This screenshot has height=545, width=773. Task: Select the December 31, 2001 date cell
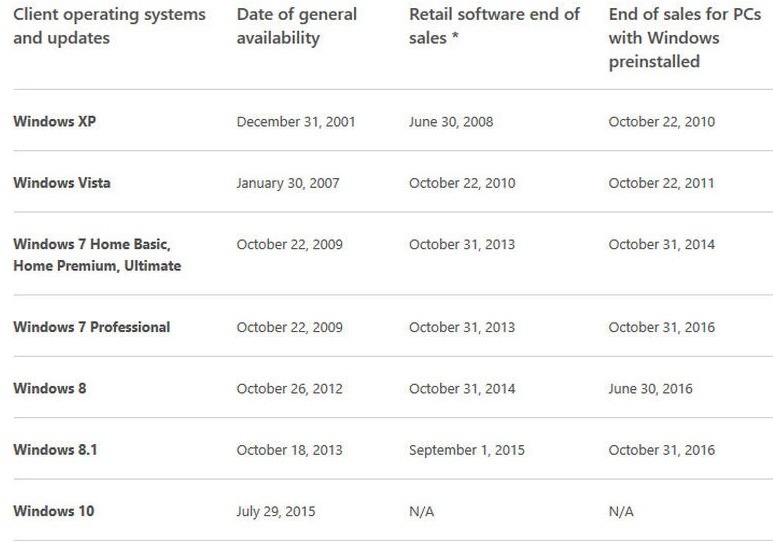(296, 122)
